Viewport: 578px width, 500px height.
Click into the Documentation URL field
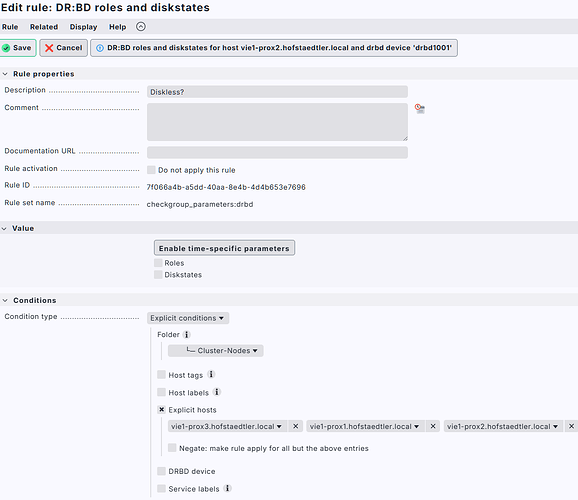coord(277,152)
